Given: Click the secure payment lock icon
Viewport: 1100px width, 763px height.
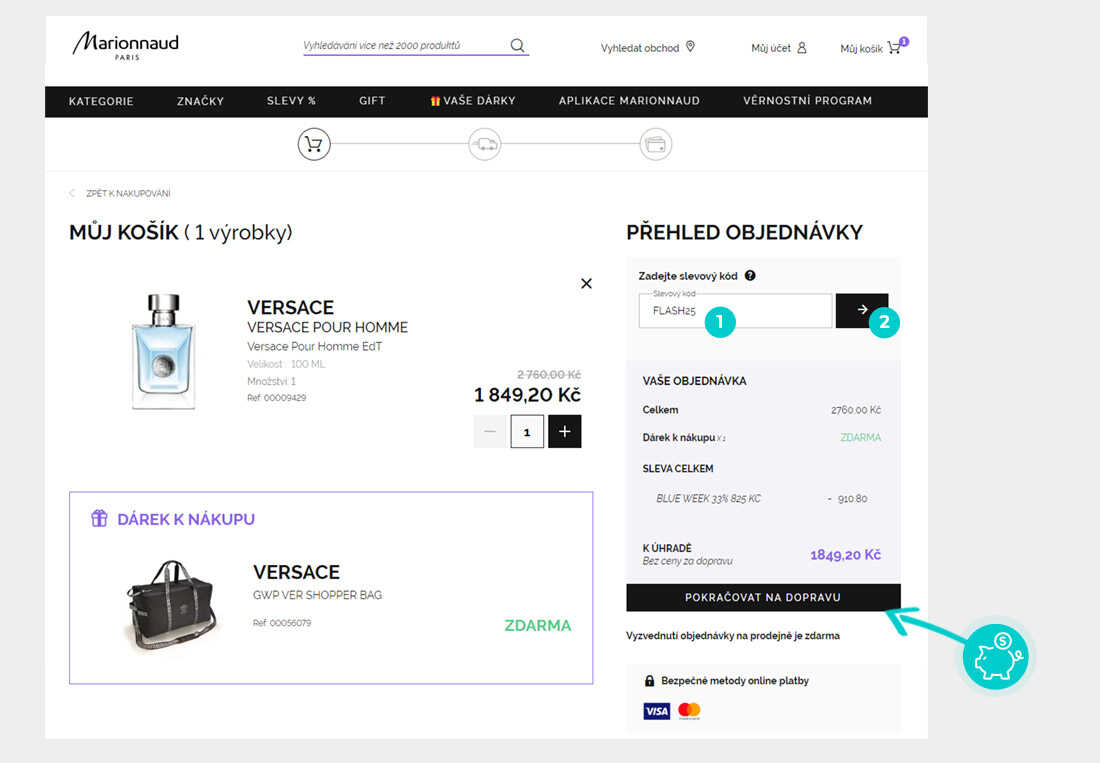Looking at the screenshot, I should coord(649,680).
